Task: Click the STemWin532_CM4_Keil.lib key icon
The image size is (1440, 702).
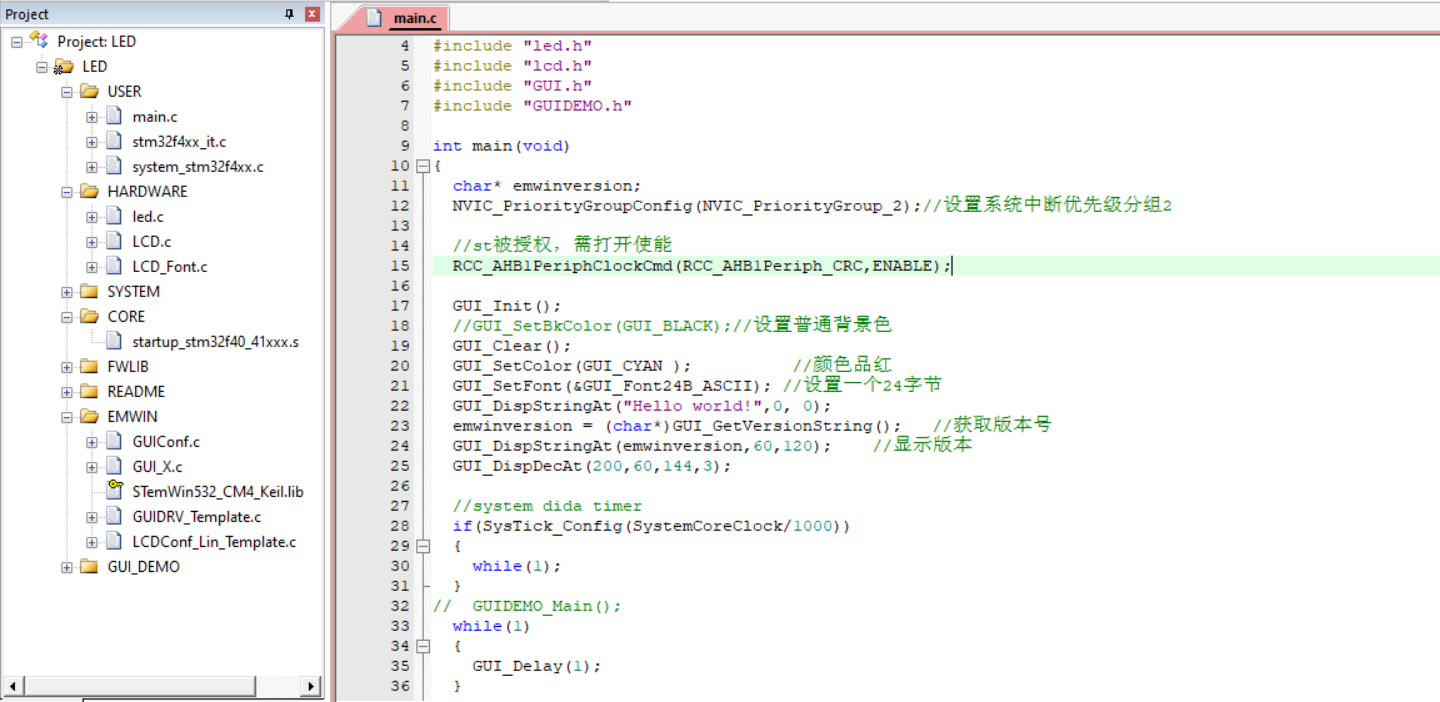Action: (x=114, y=490)
